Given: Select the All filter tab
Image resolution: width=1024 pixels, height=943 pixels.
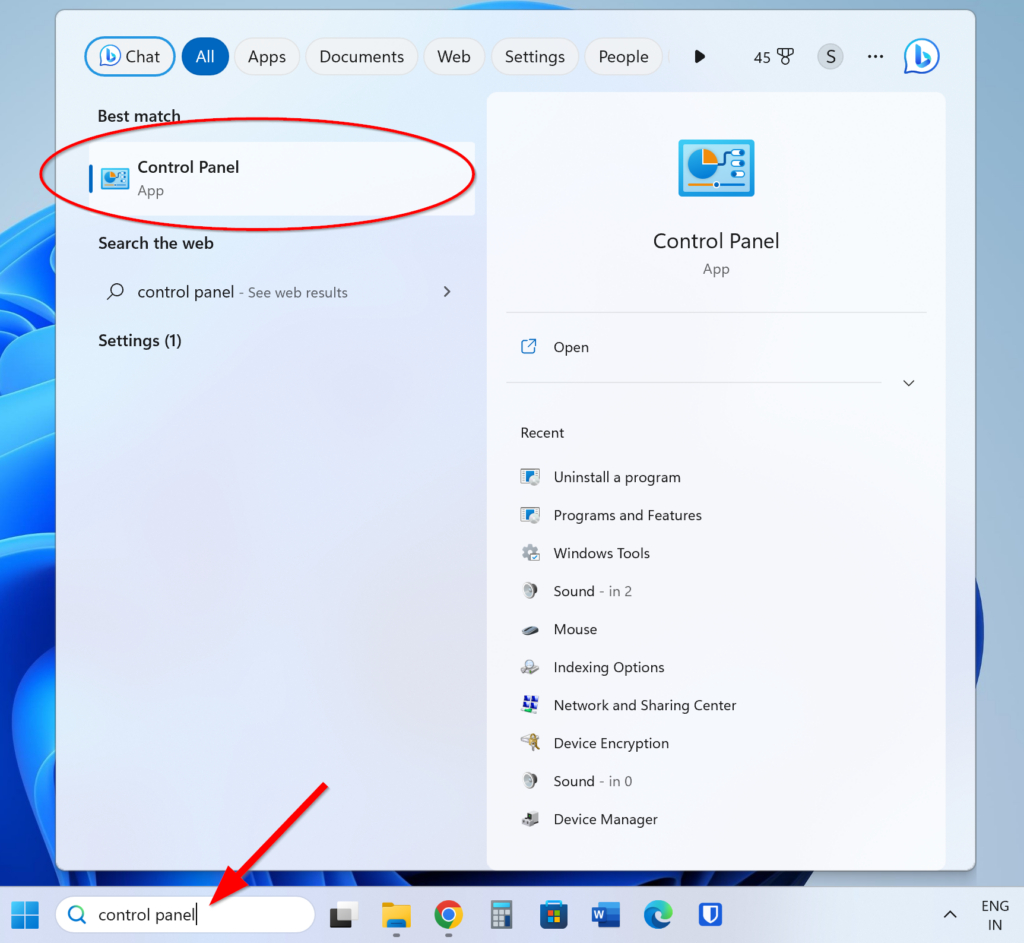Looking at the screenshot, I should (x=205, y=57).
